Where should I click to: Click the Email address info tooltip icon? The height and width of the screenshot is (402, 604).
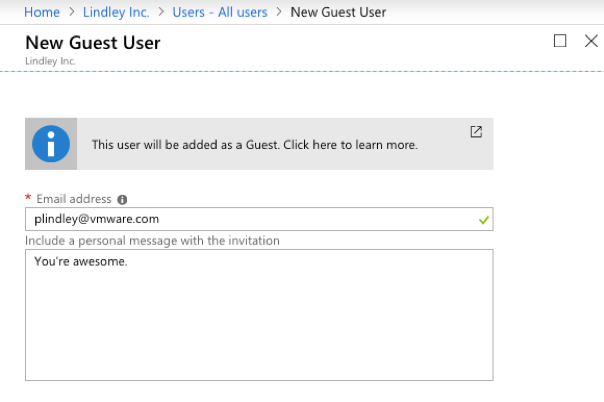pos(122,200)
